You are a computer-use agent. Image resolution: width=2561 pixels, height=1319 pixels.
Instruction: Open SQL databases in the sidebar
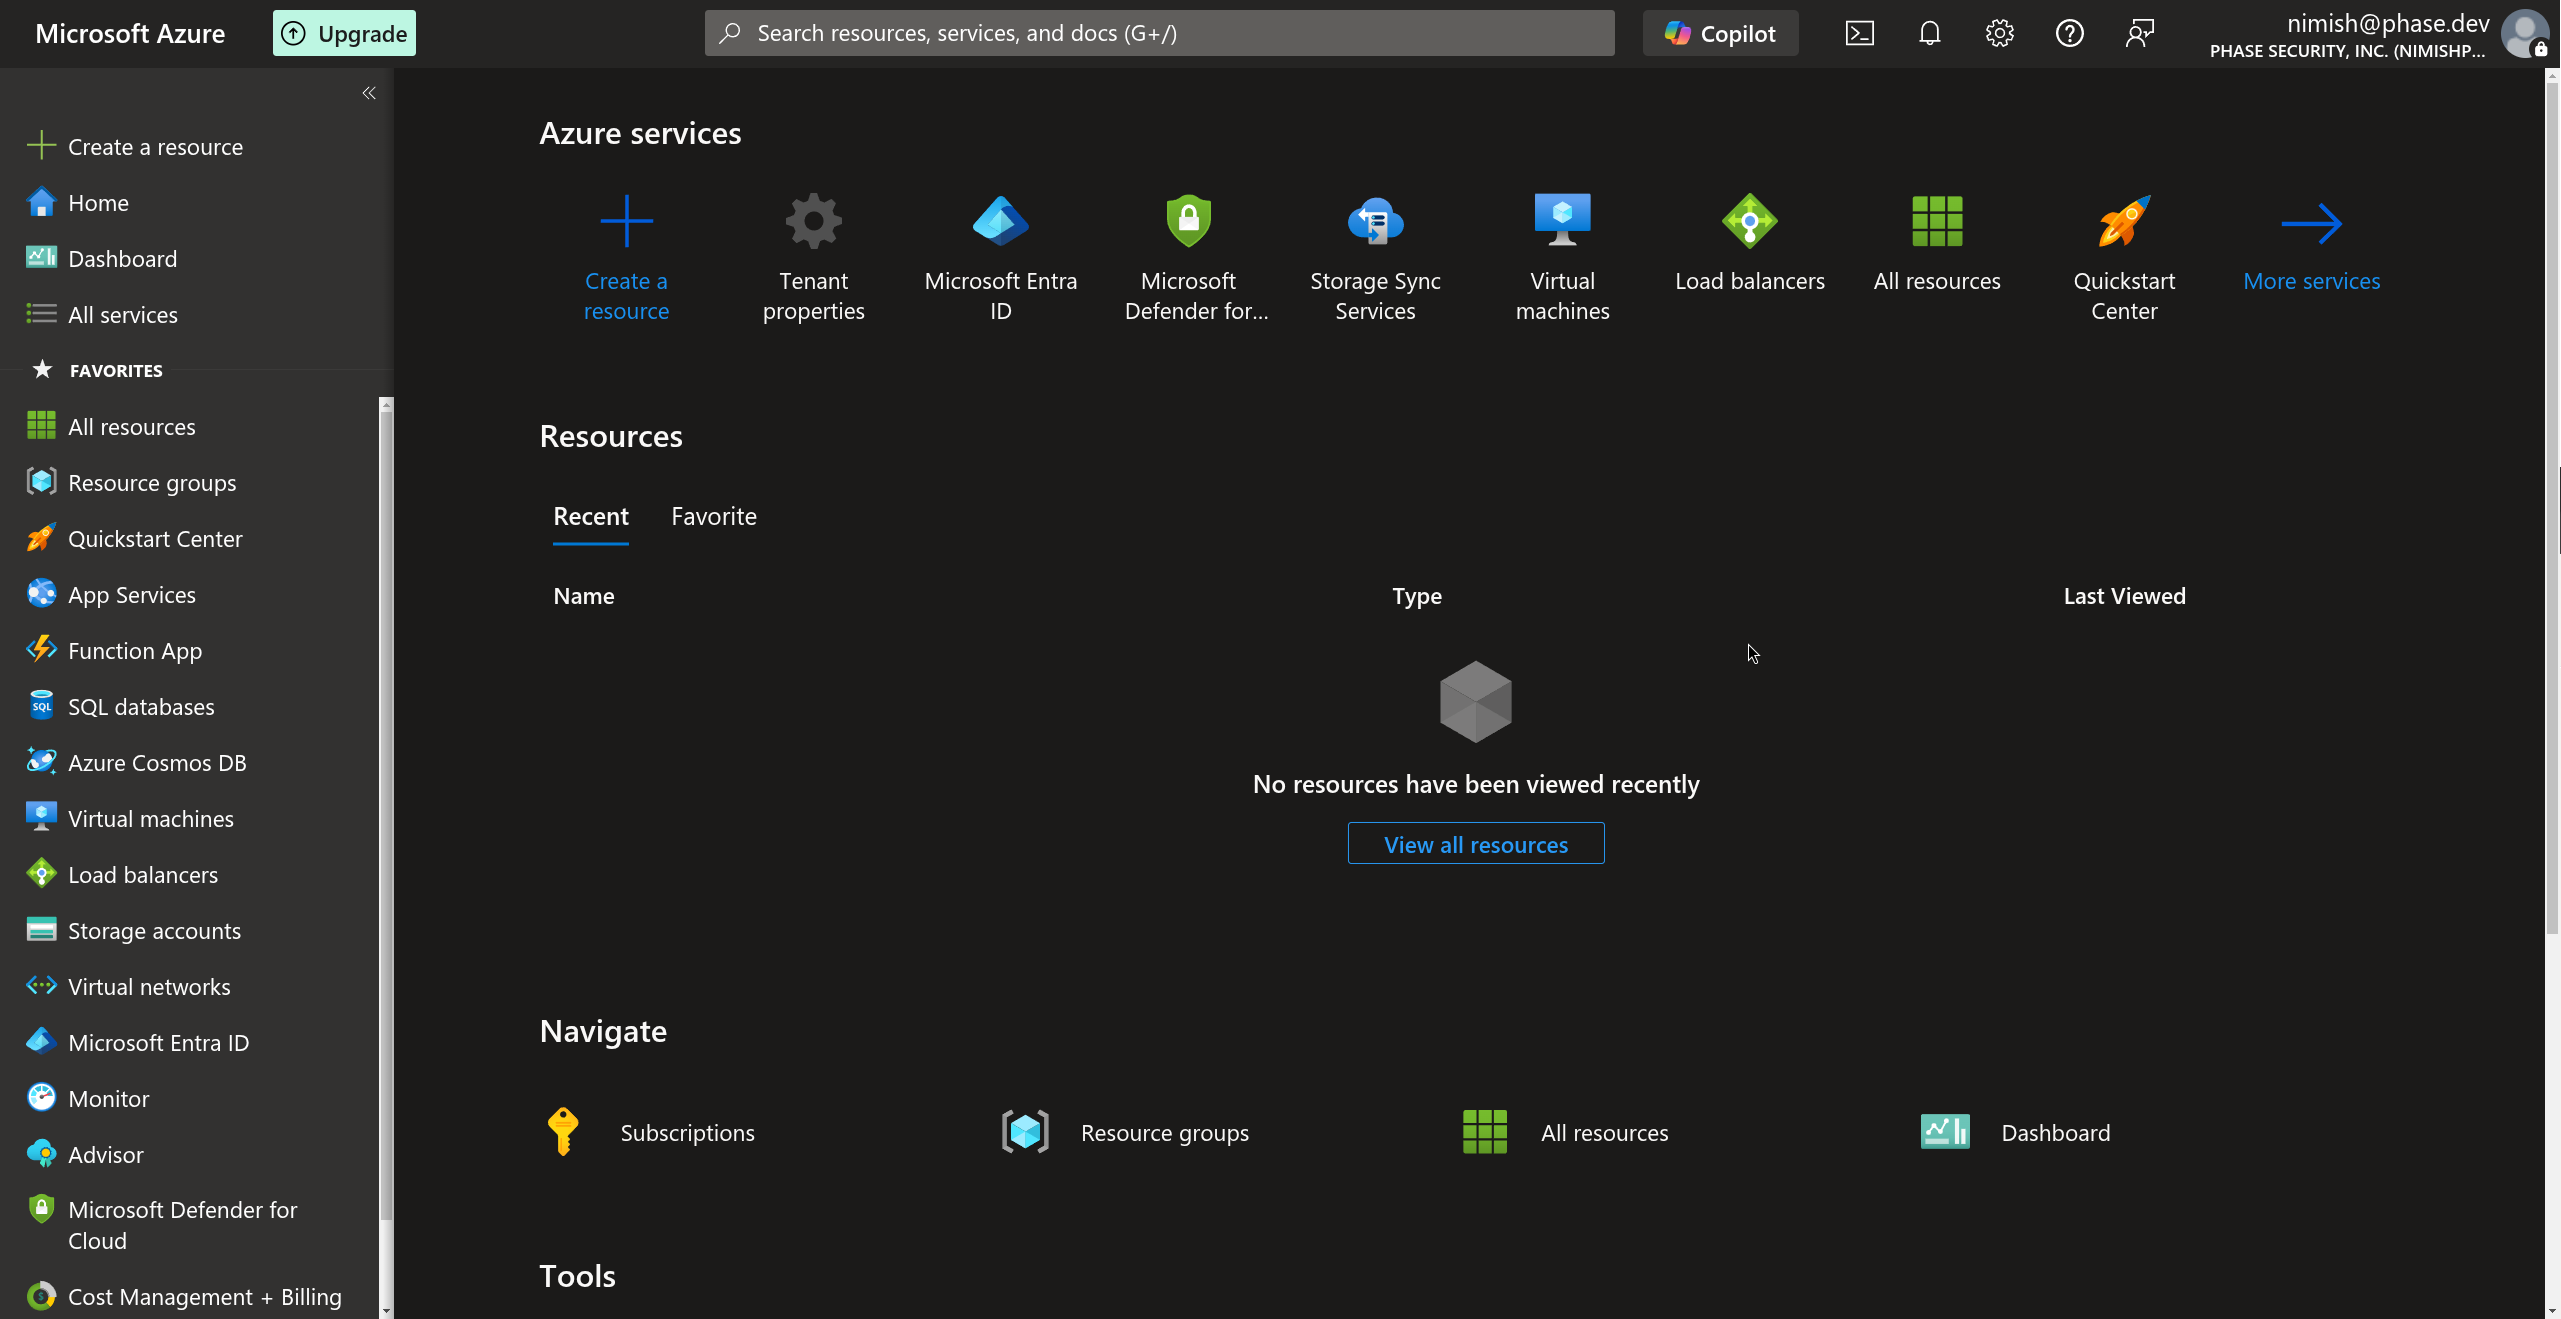click(x=190, y=707)
